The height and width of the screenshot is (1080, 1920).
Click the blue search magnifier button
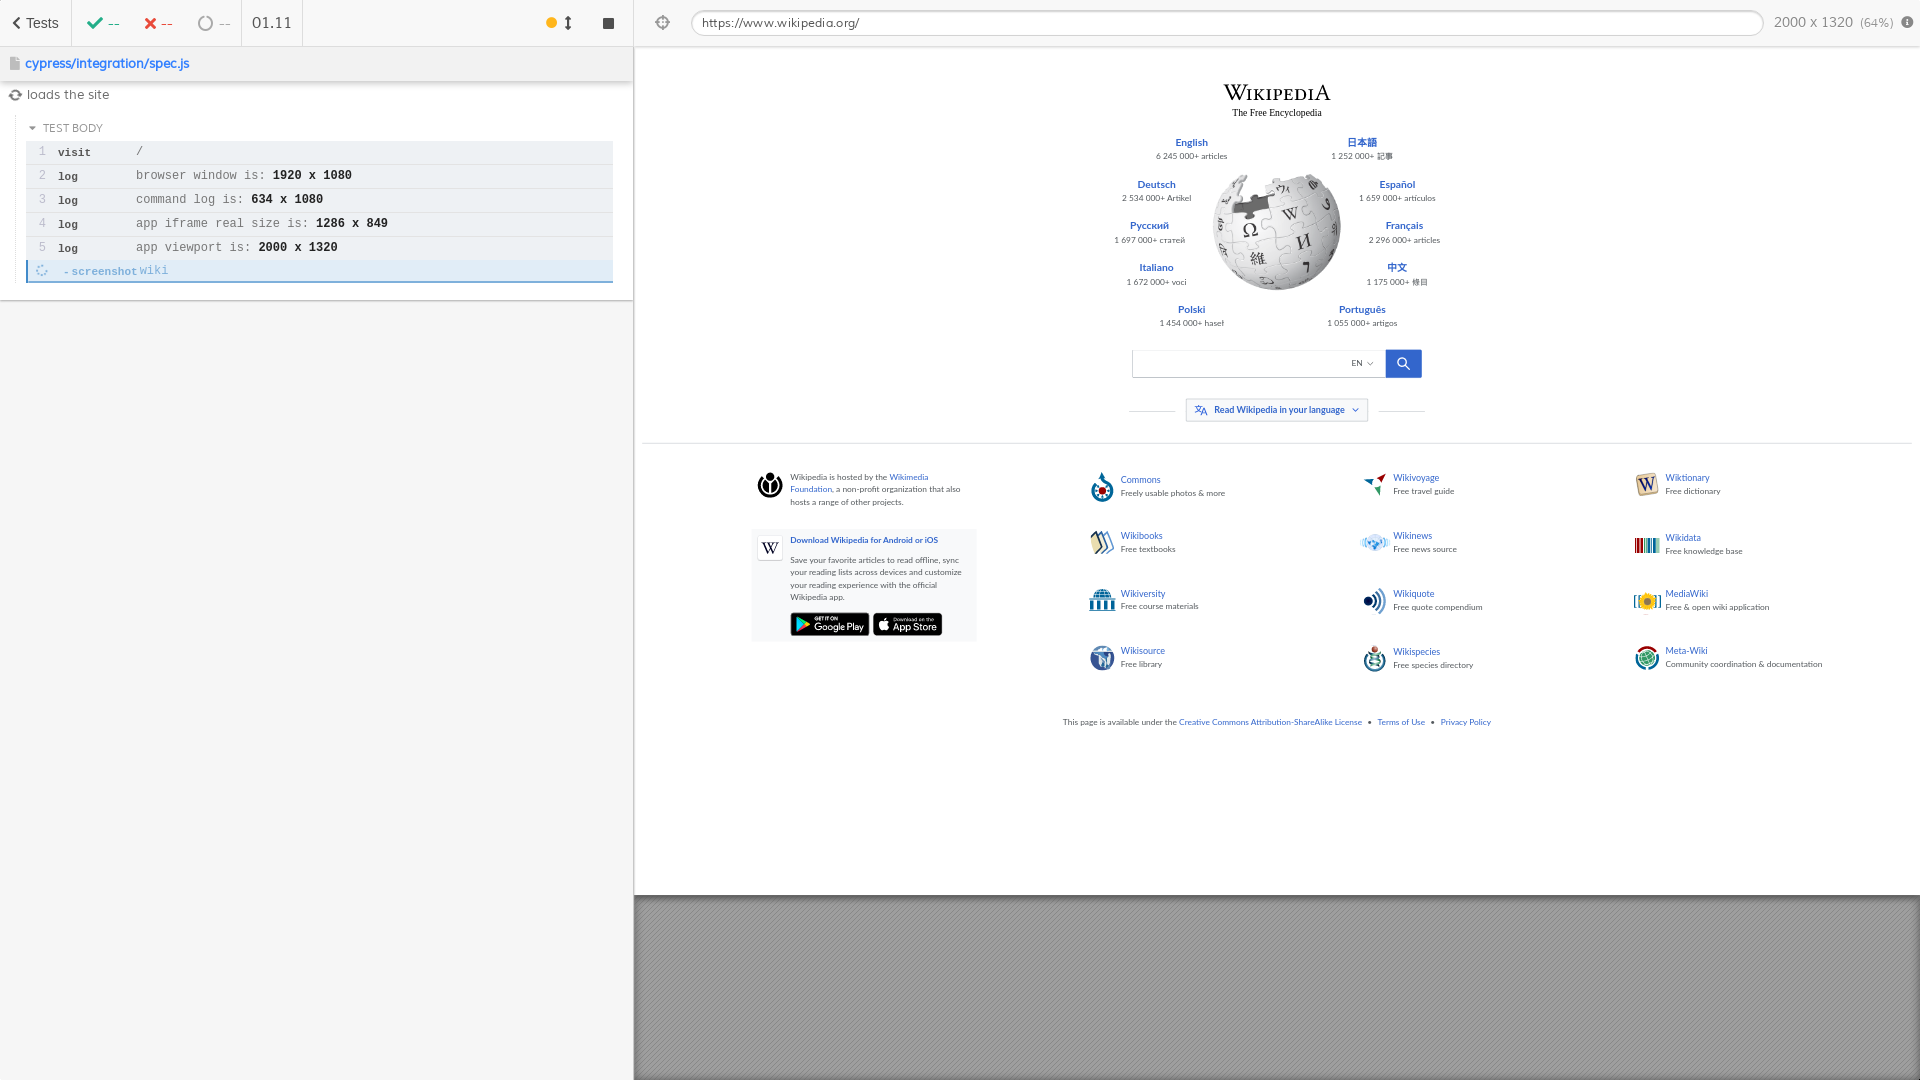tap(1403, 364)
